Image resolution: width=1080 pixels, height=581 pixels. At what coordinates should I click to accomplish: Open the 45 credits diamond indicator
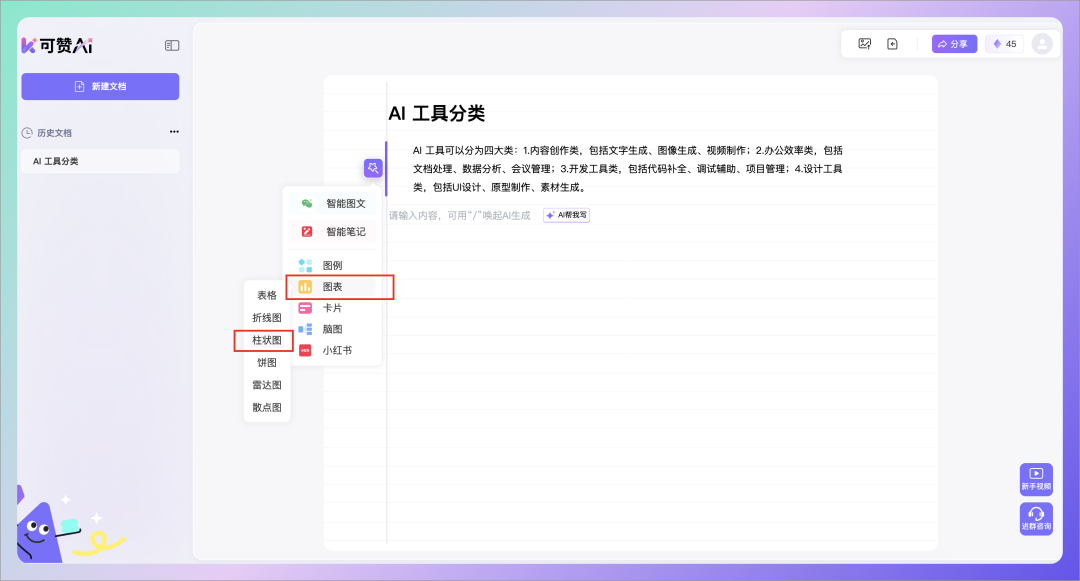coord(1004,44)
